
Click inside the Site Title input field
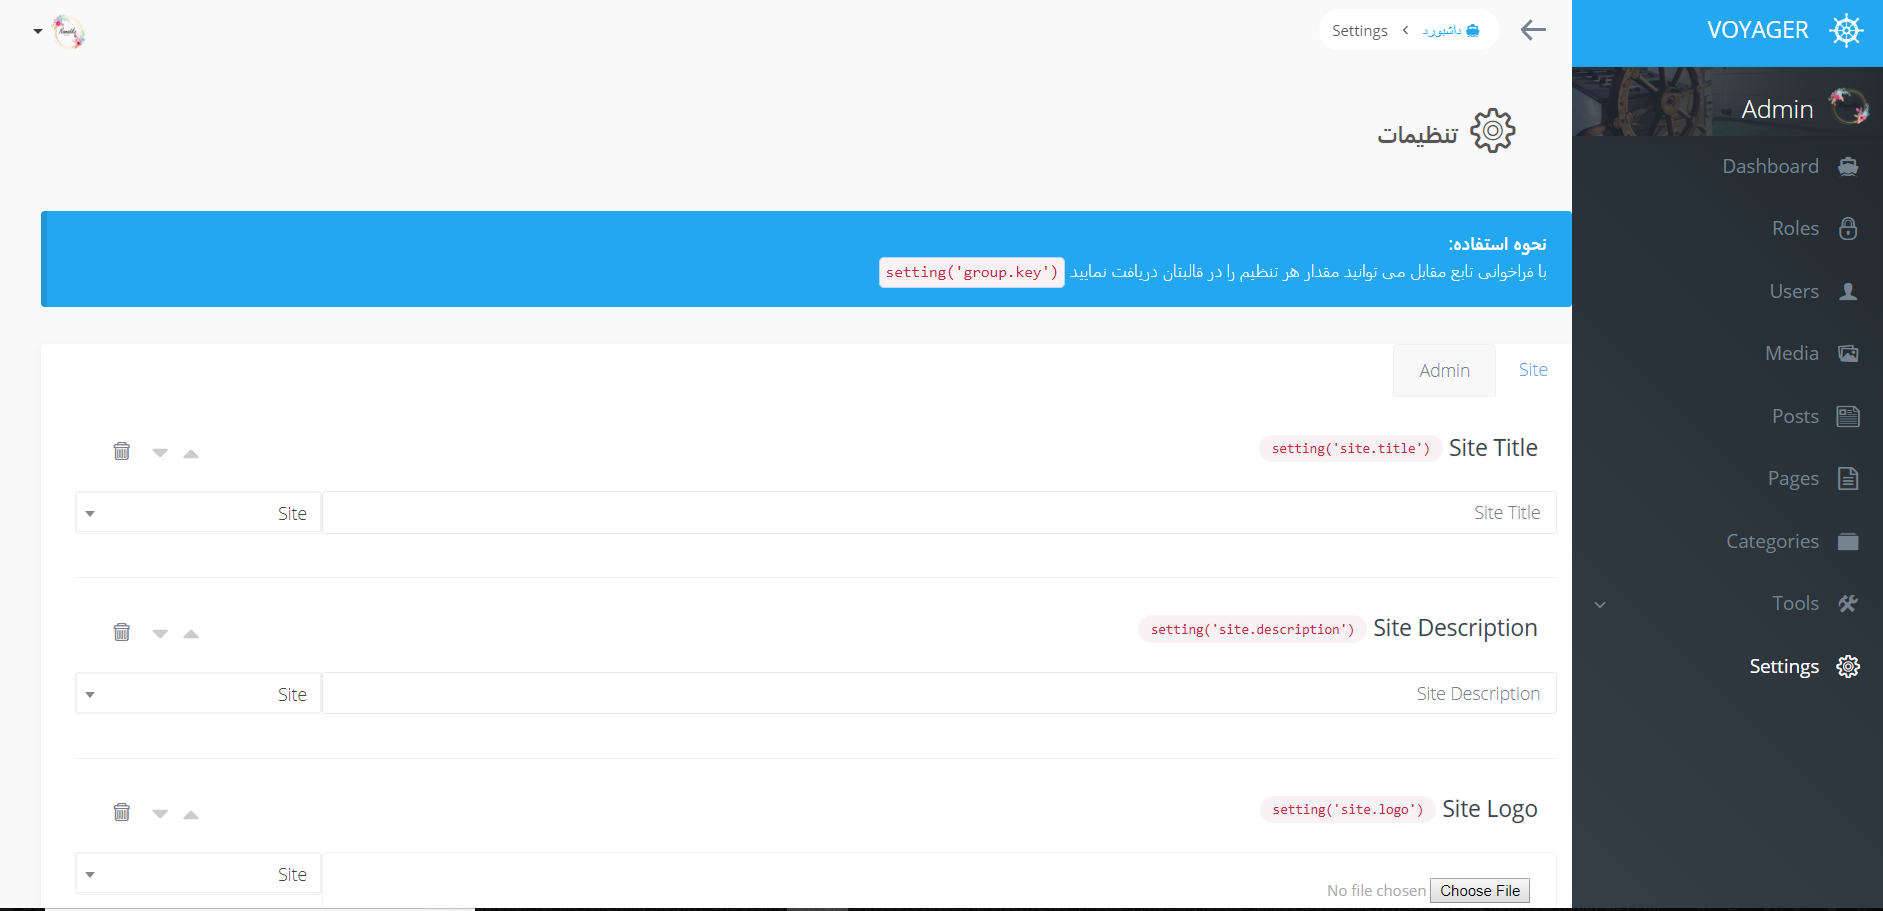(x=940, y=512)
